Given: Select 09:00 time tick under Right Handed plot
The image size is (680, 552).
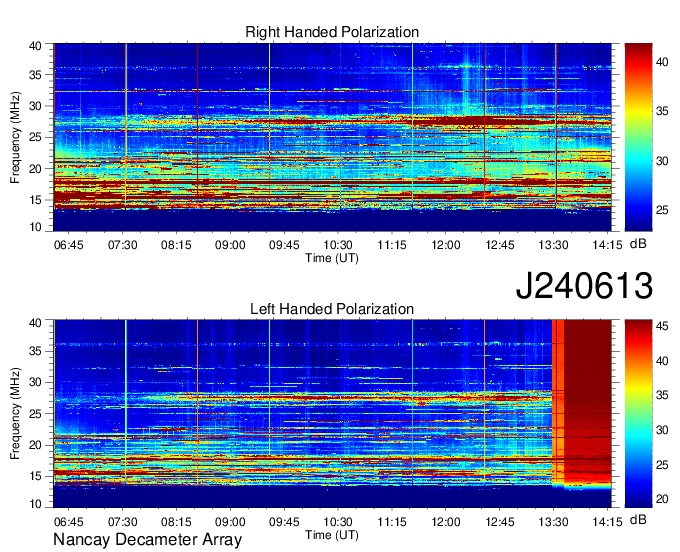Looking at the screenshot, I should click(x=230, y=245).
